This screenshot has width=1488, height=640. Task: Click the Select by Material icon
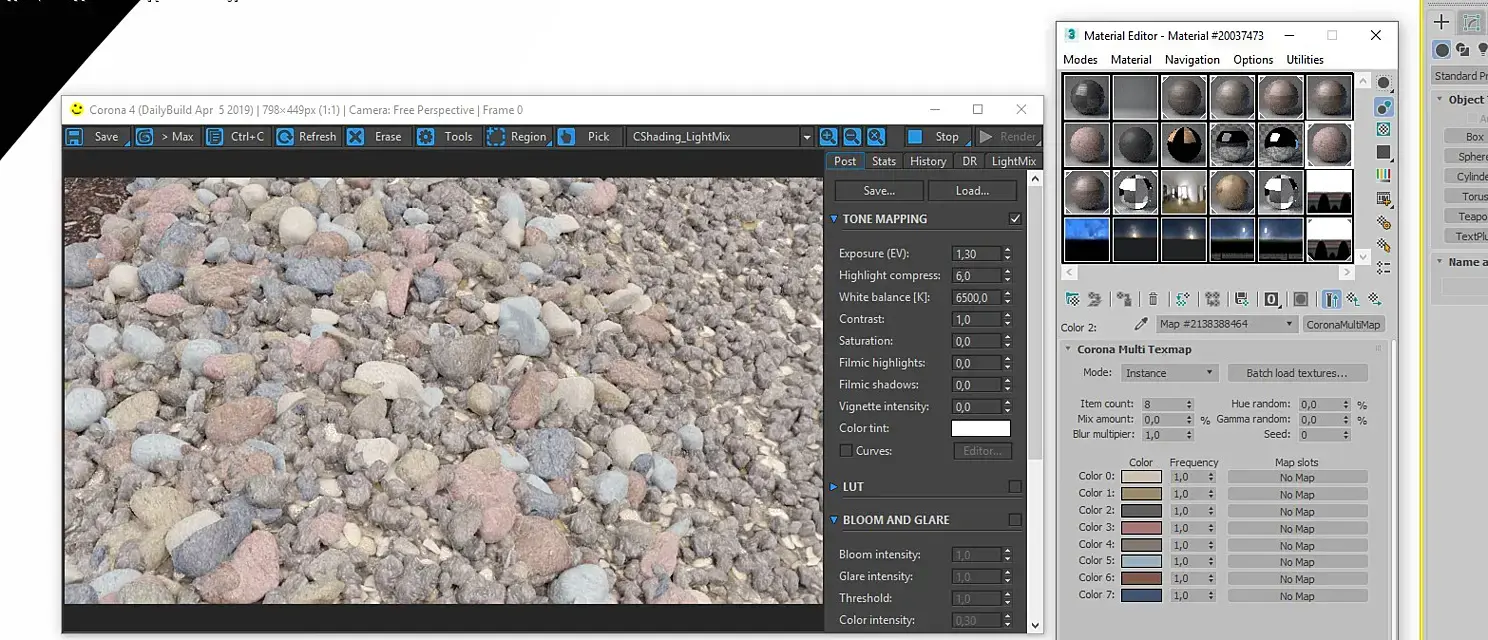(1384, 245)
